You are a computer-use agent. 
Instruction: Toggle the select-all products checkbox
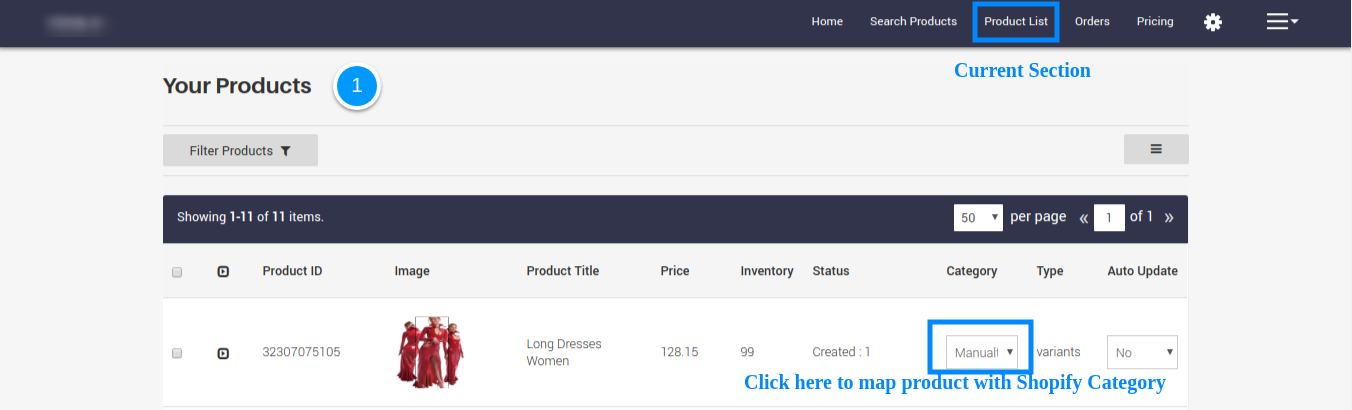(x=177, y=272)
